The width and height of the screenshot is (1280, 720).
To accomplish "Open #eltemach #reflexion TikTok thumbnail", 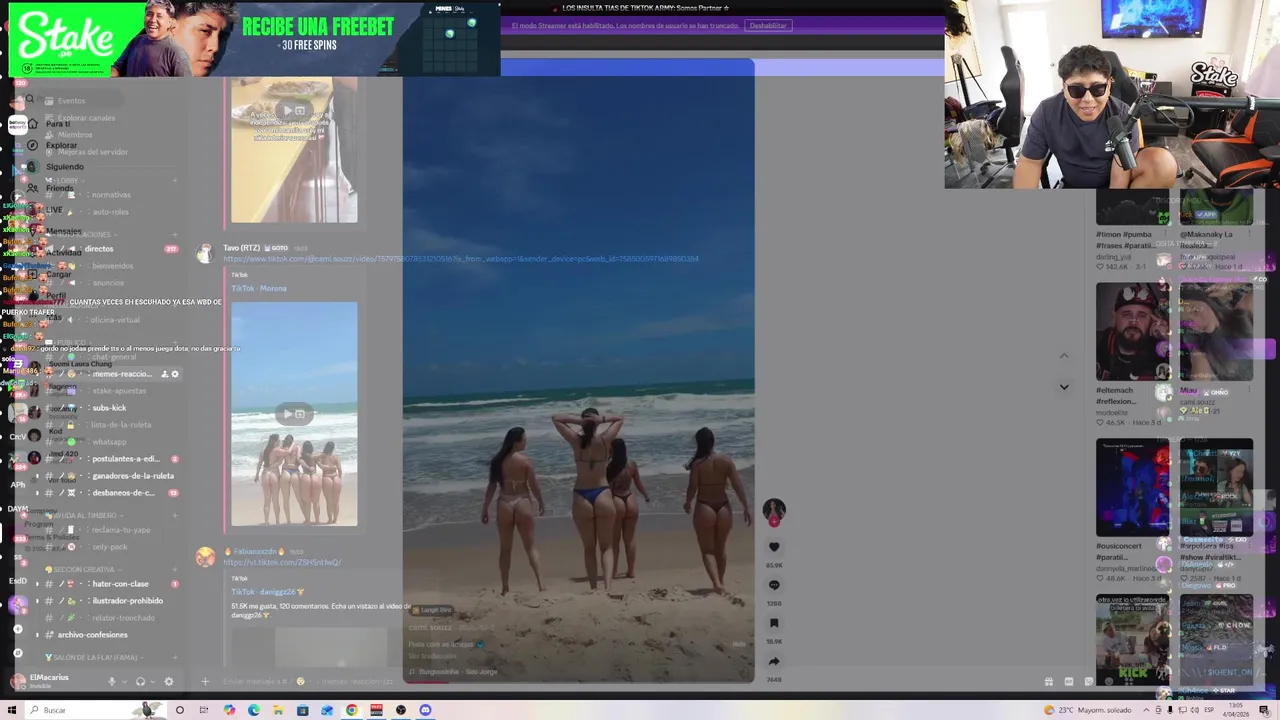I will pyautogui.click(x=1132, y=331).
